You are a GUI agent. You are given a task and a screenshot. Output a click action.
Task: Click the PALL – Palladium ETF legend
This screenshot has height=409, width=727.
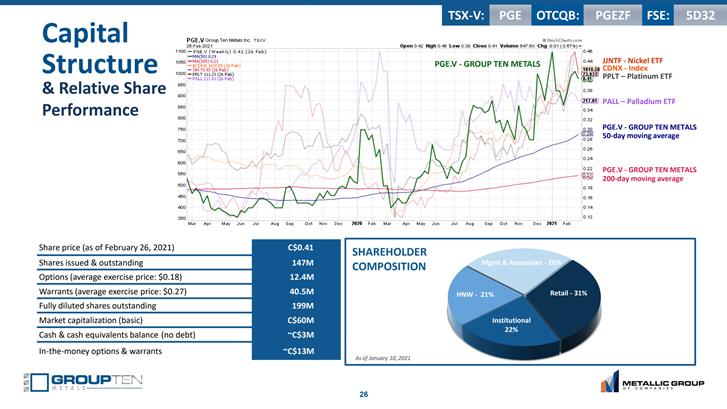[x=639, y=101]
